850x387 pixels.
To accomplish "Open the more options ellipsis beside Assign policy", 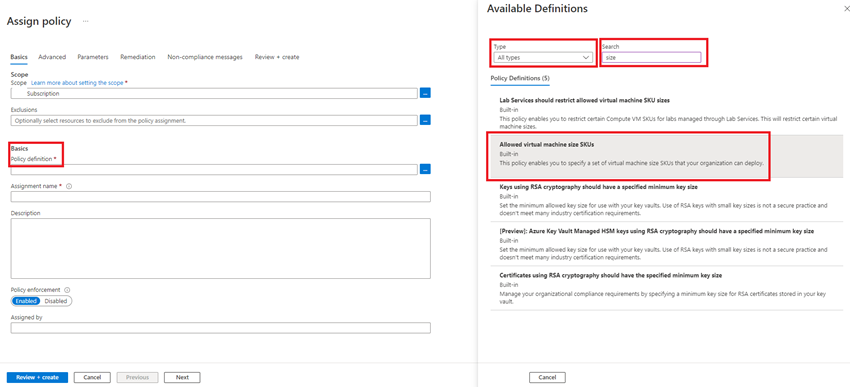I will point(86,21).
